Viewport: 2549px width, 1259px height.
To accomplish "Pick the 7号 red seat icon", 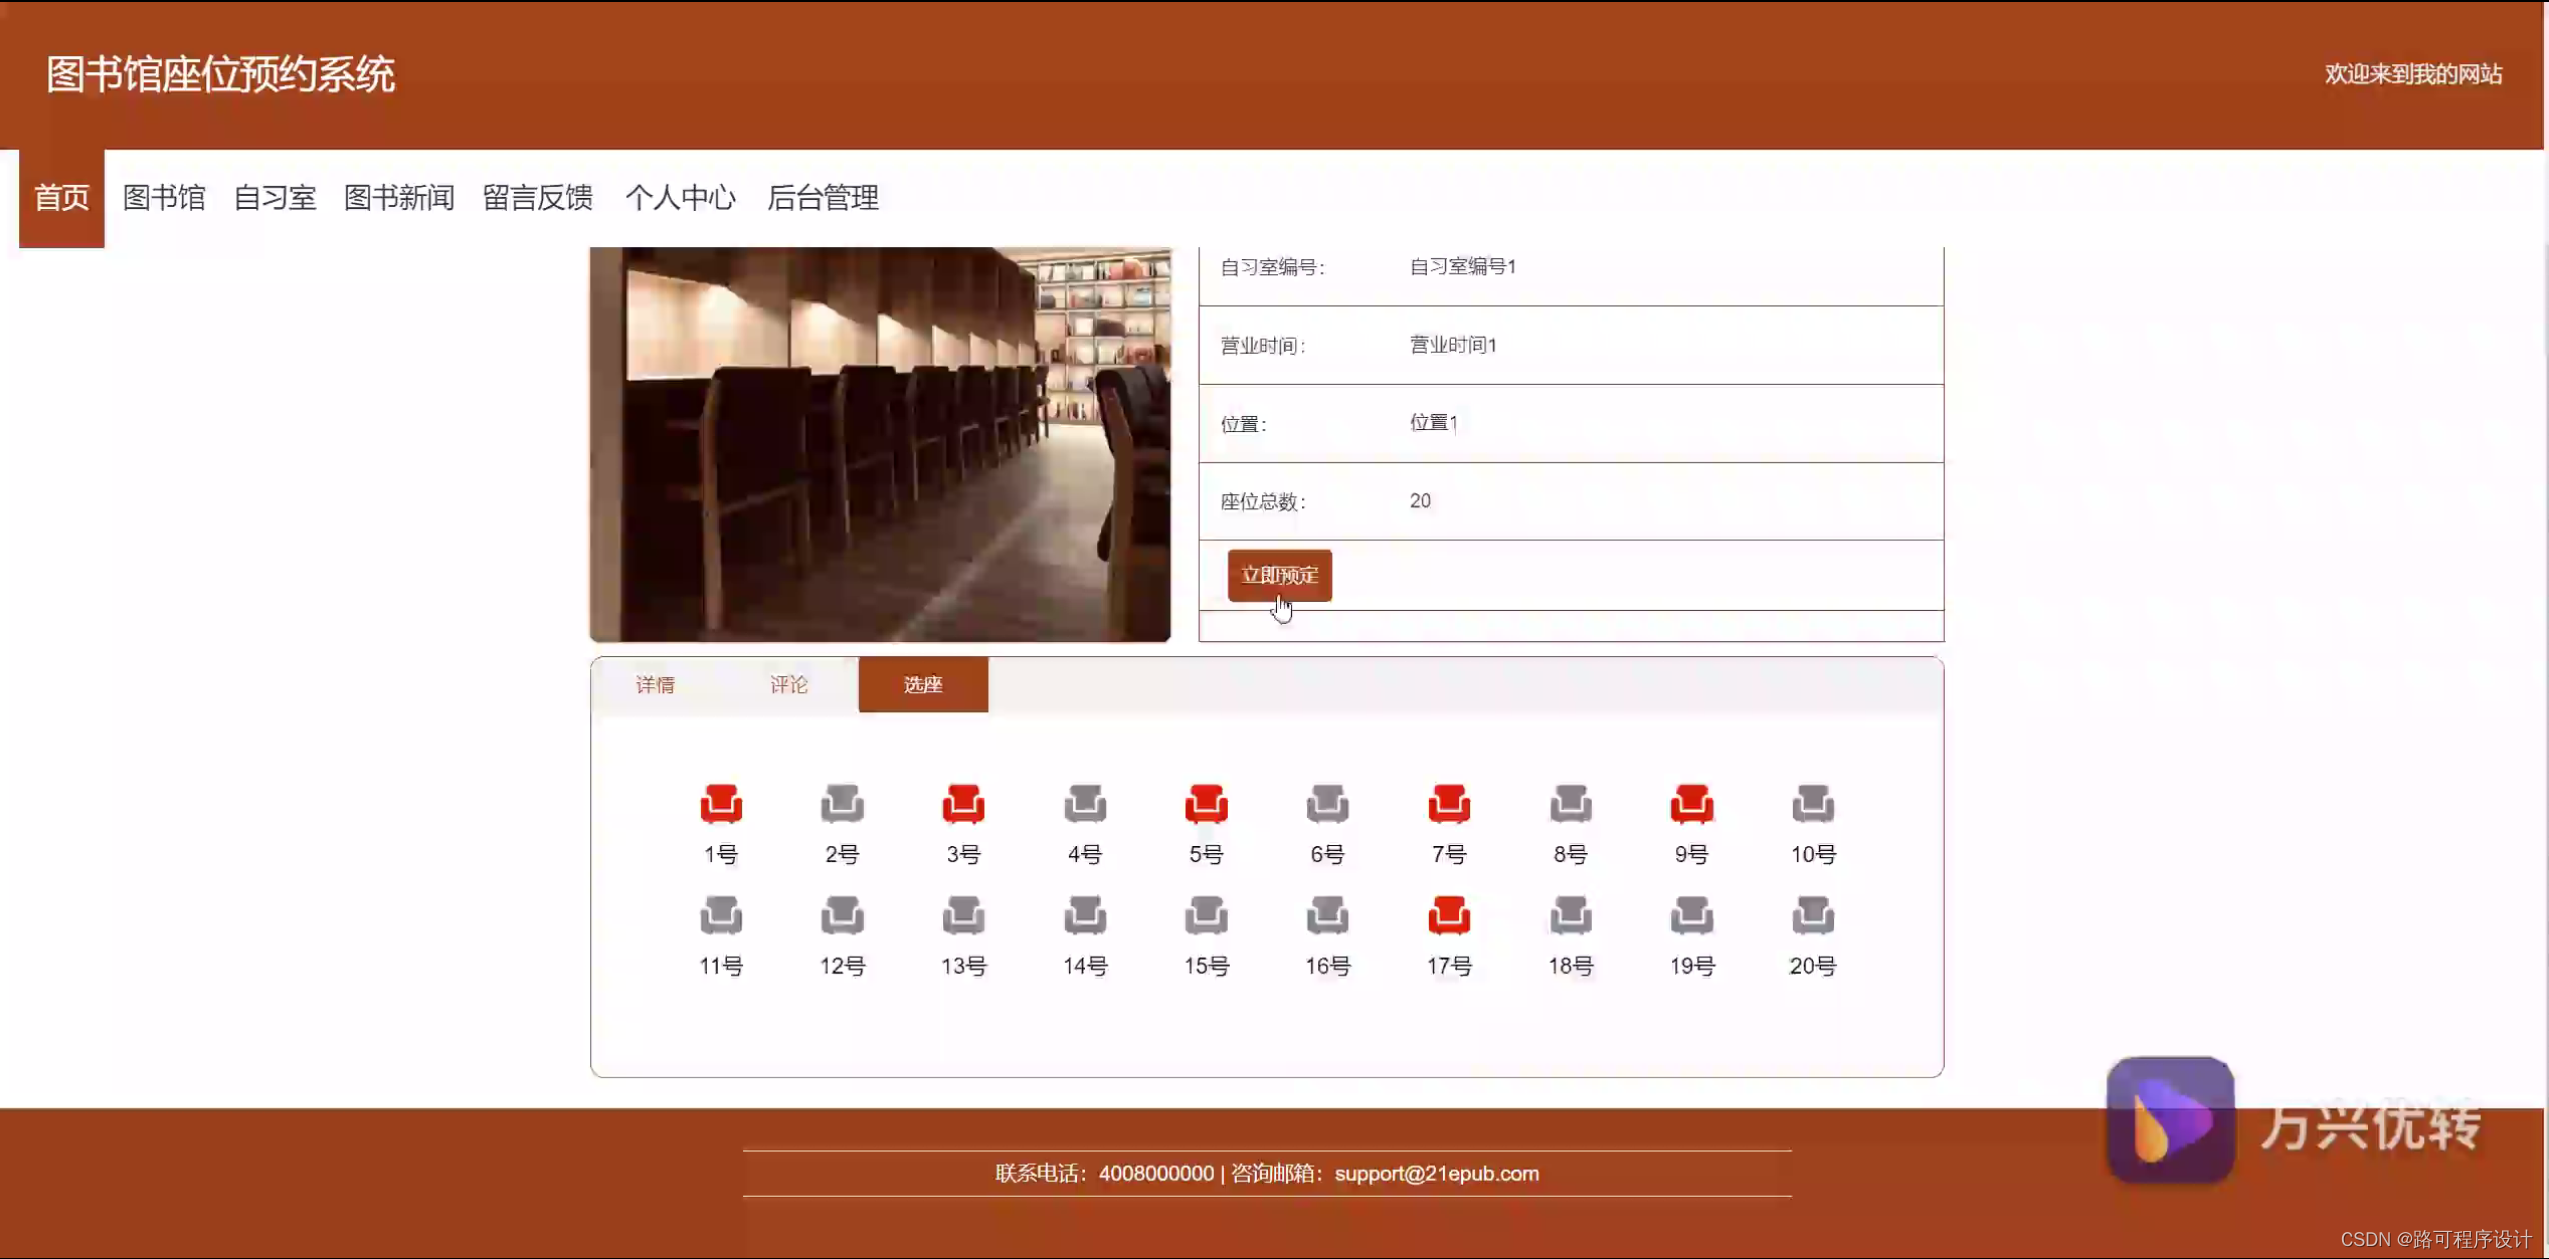I will tap(1449, 803).
